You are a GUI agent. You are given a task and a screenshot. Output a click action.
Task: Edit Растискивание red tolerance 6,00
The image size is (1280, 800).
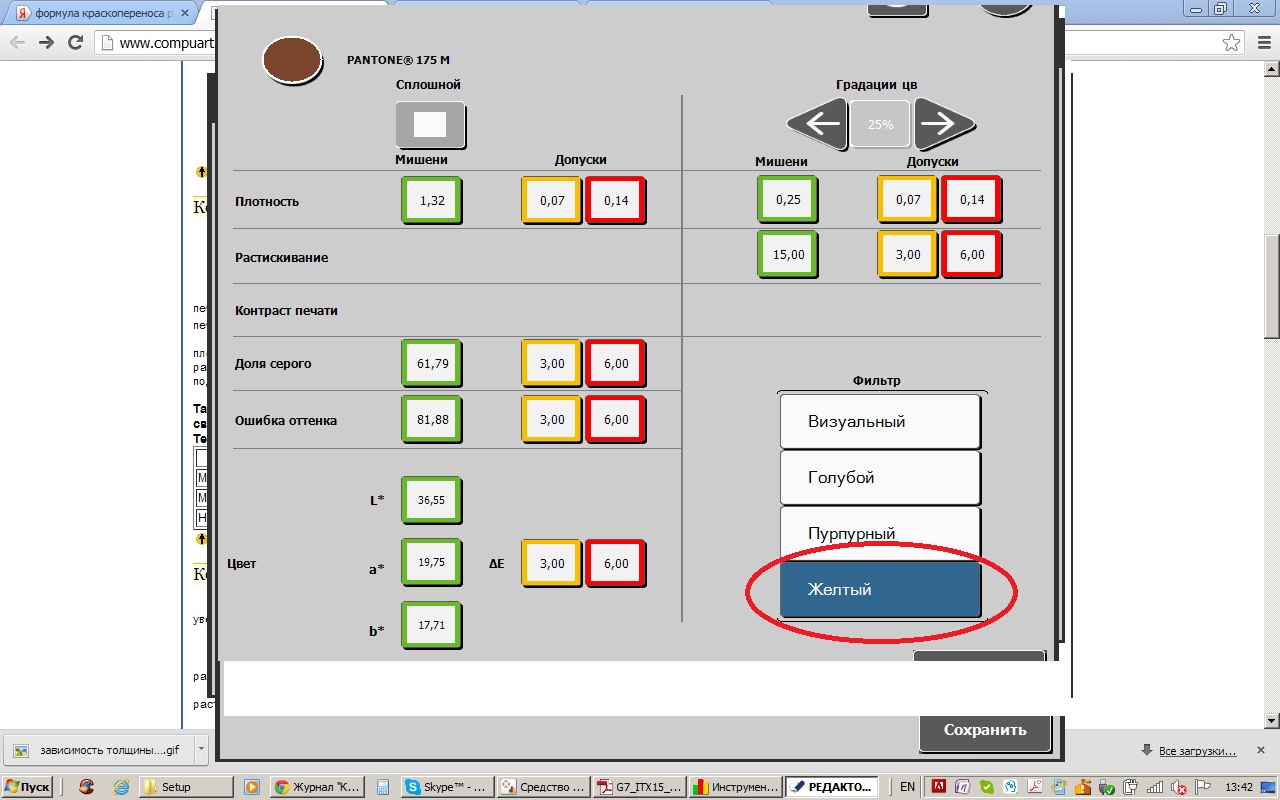pyautogui.click(x=971, y=254)
